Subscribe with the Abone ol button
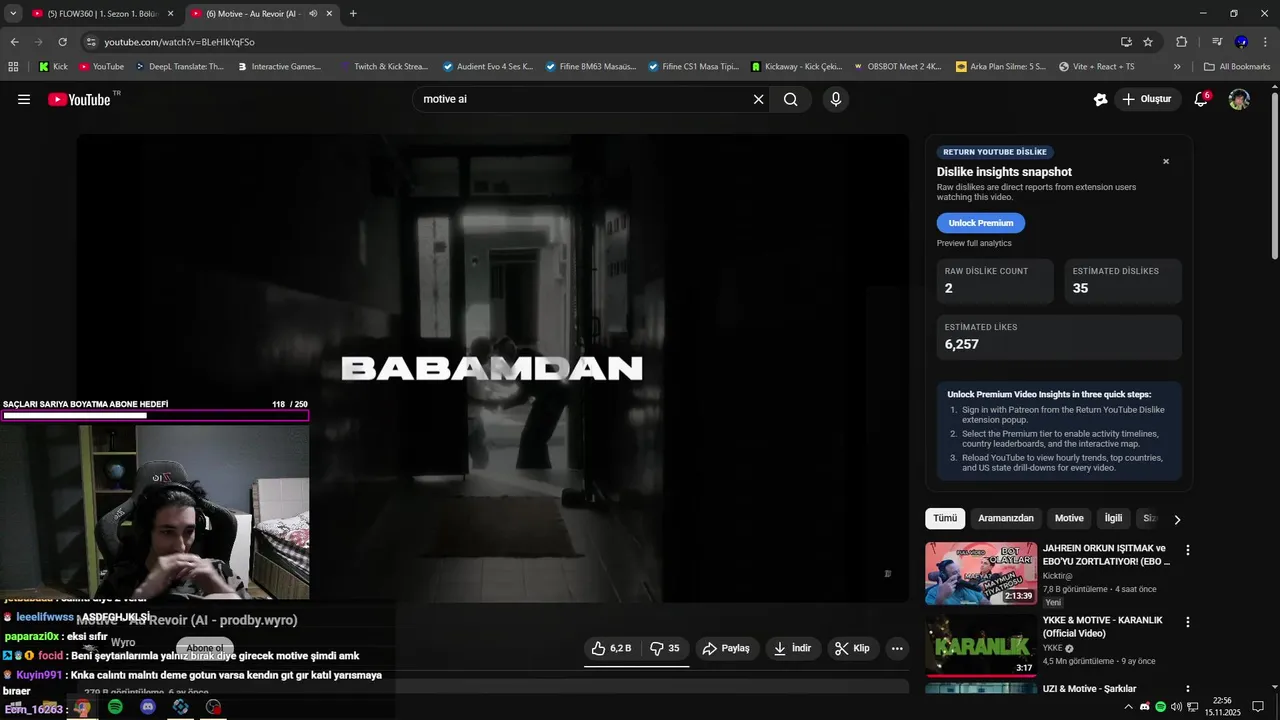This screenshot has height=720, width=1280. tap(204, 648)
